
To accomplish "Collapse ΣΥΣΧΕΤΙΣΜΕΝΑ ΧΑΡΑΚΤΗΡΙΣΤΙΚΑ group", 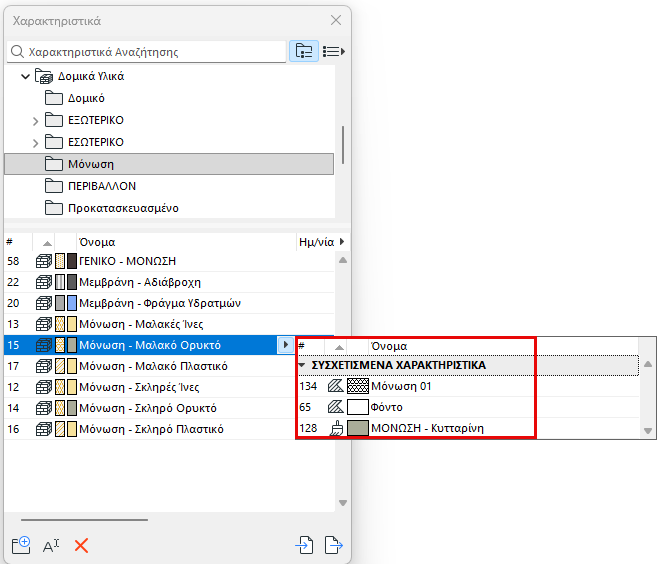I will 302,365.
